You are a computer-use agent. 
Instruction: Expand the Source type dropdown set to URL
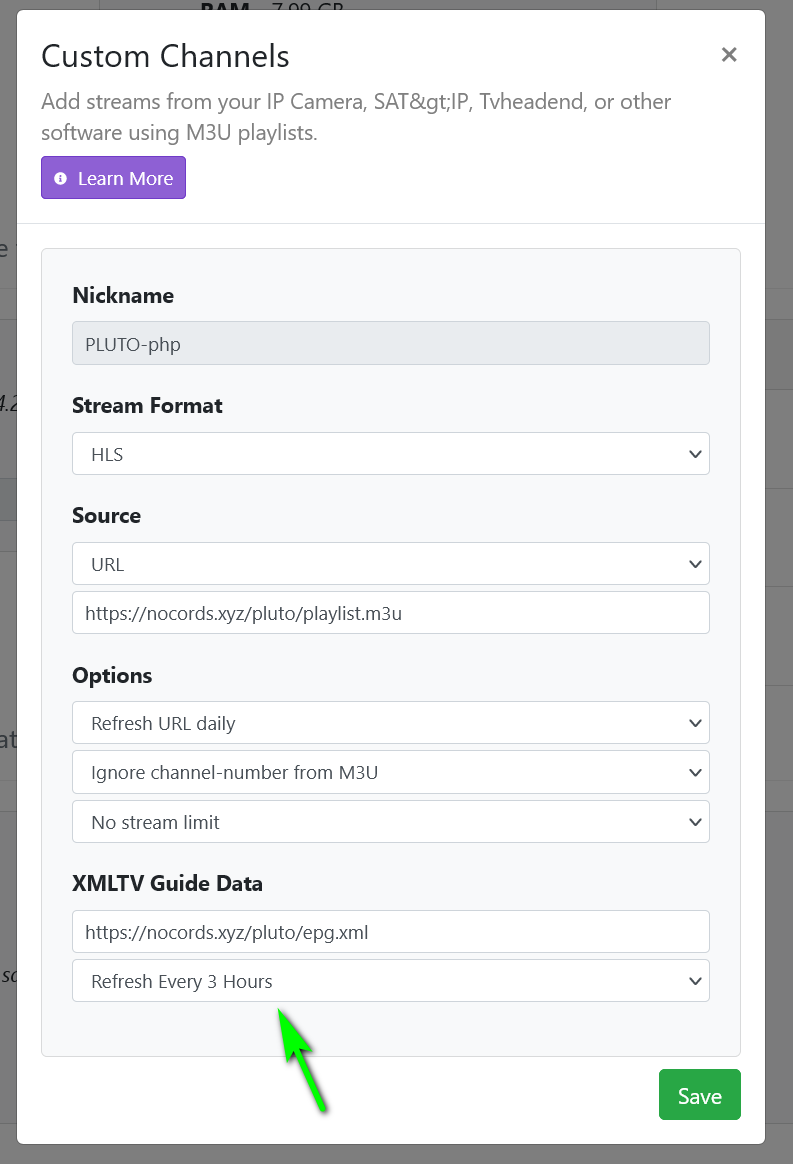click(390, 563)
